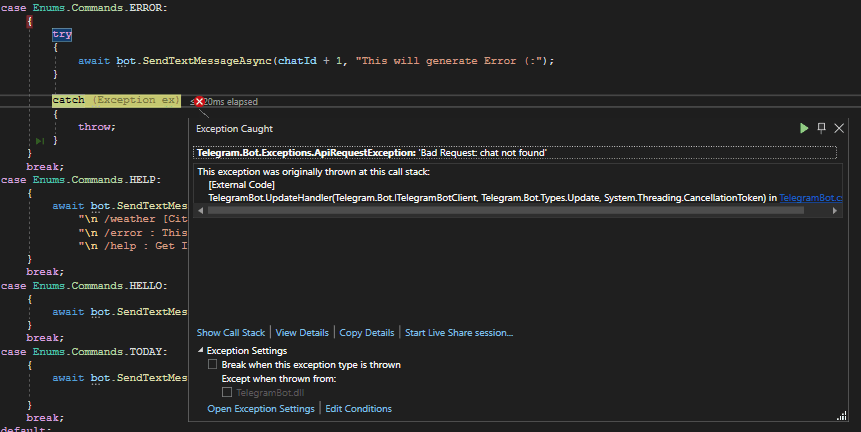Viewport: 861px width, 432px height.
Task: Click the [External Code] stack line
Action: pyautogui.click(x=241, y=185)
